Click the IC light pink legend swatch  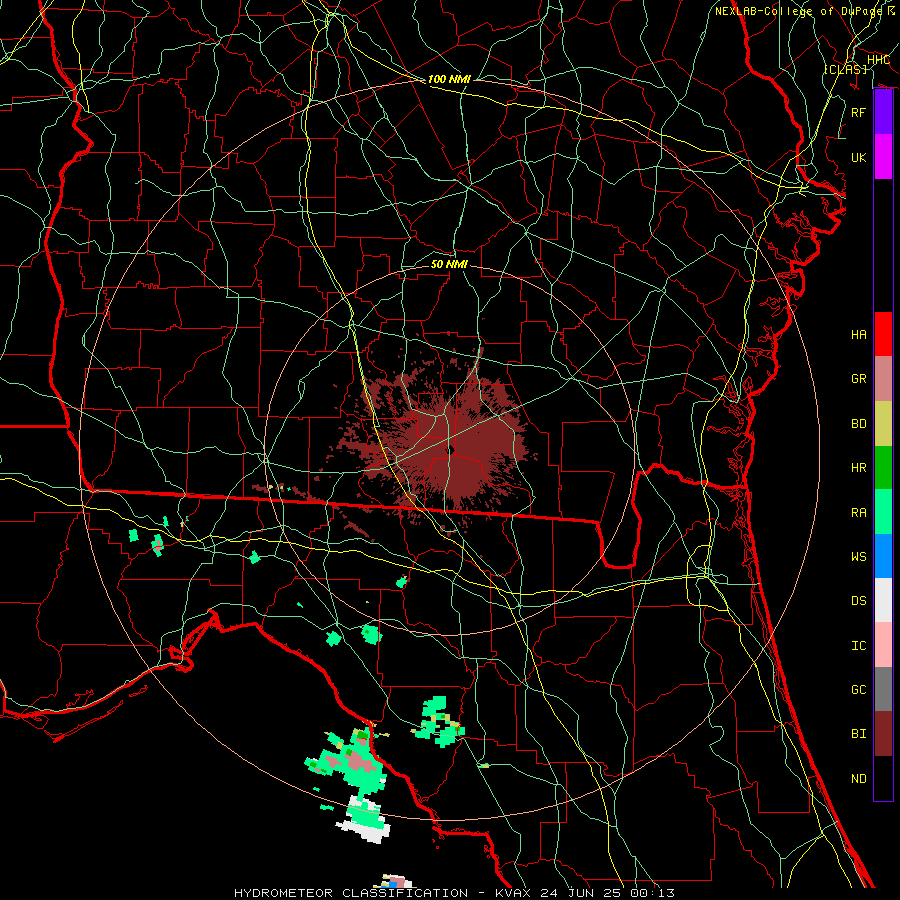(x=883, y=645)
